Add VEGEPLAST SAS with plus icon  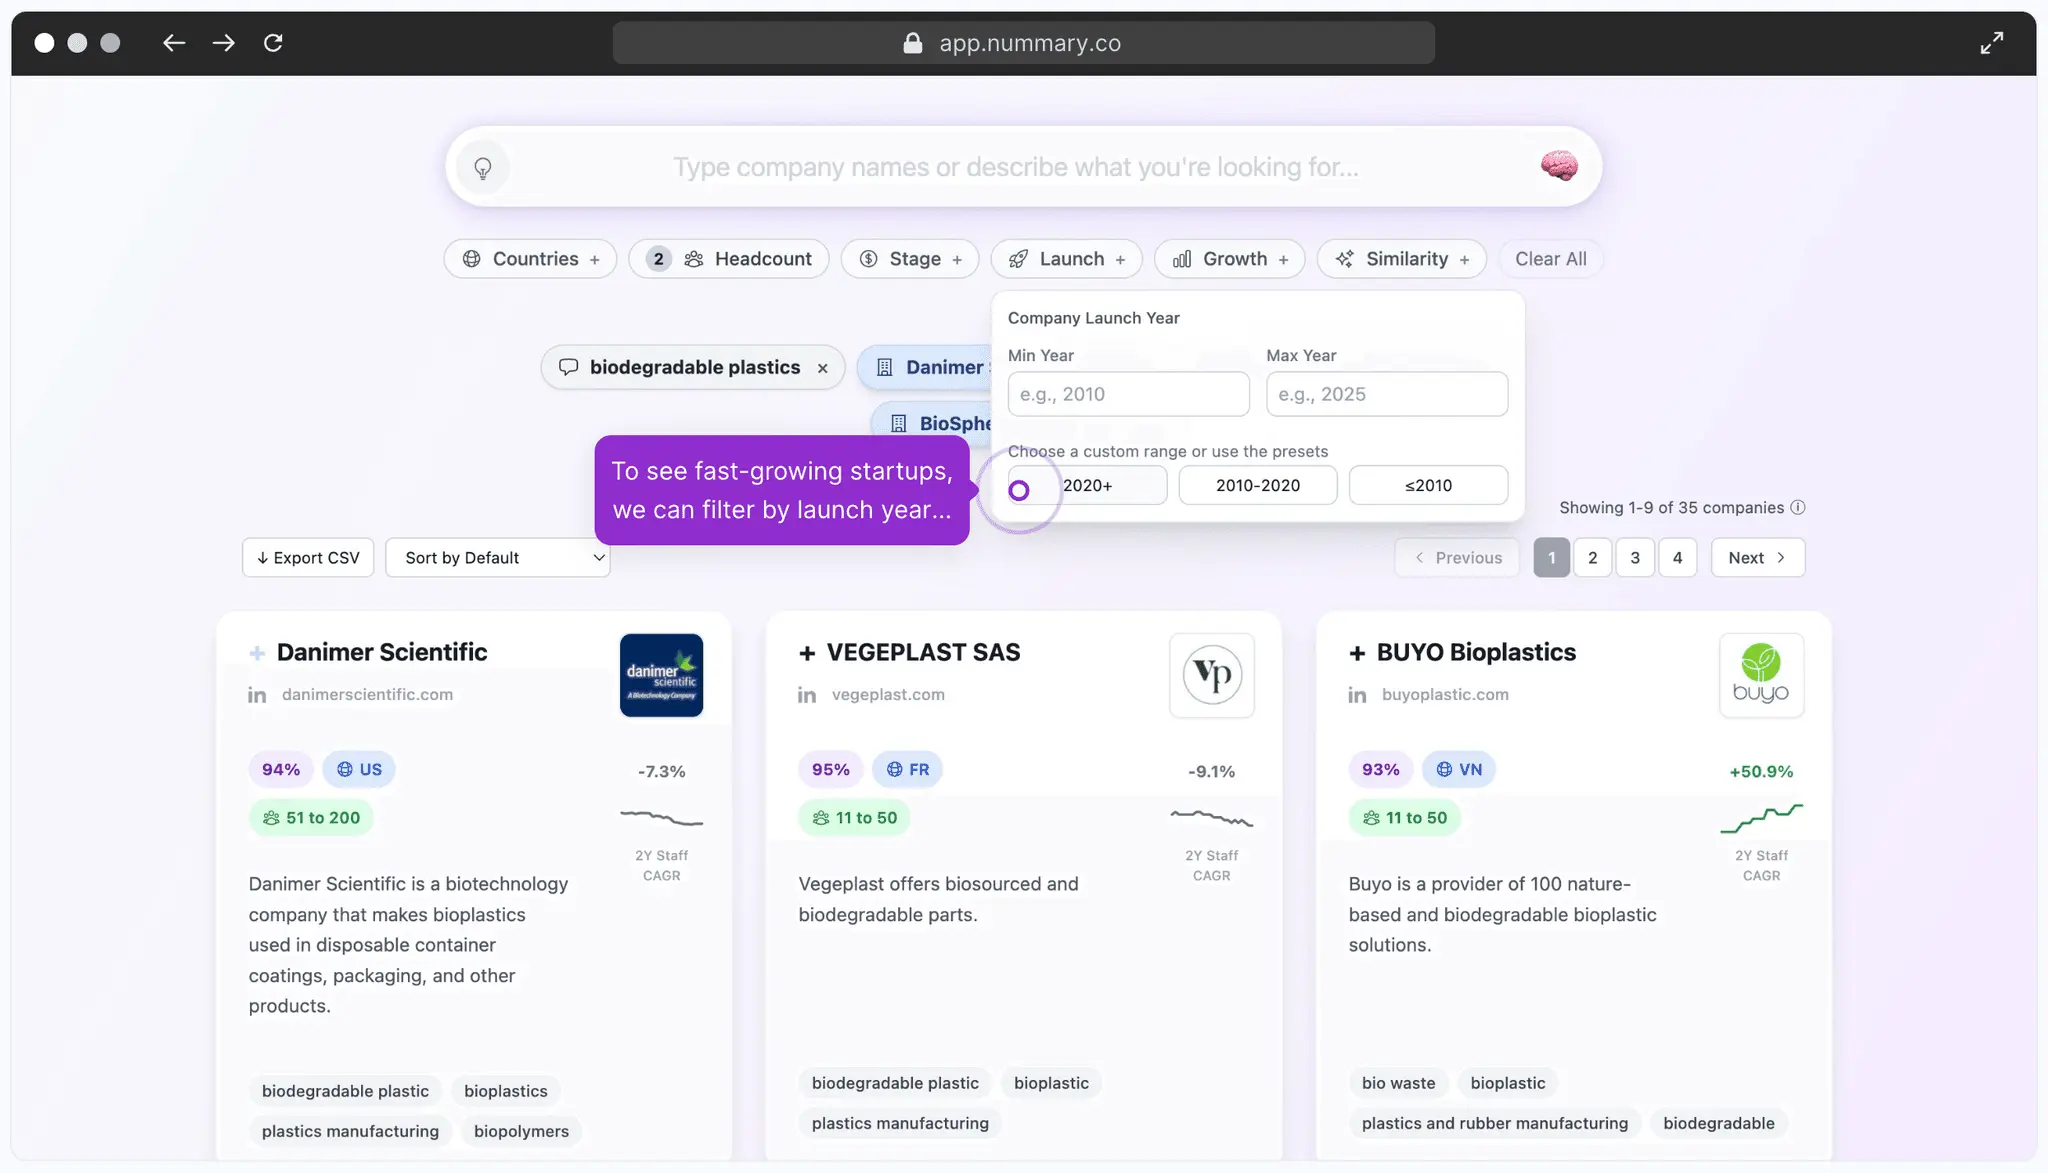click(x=807, y=653)
